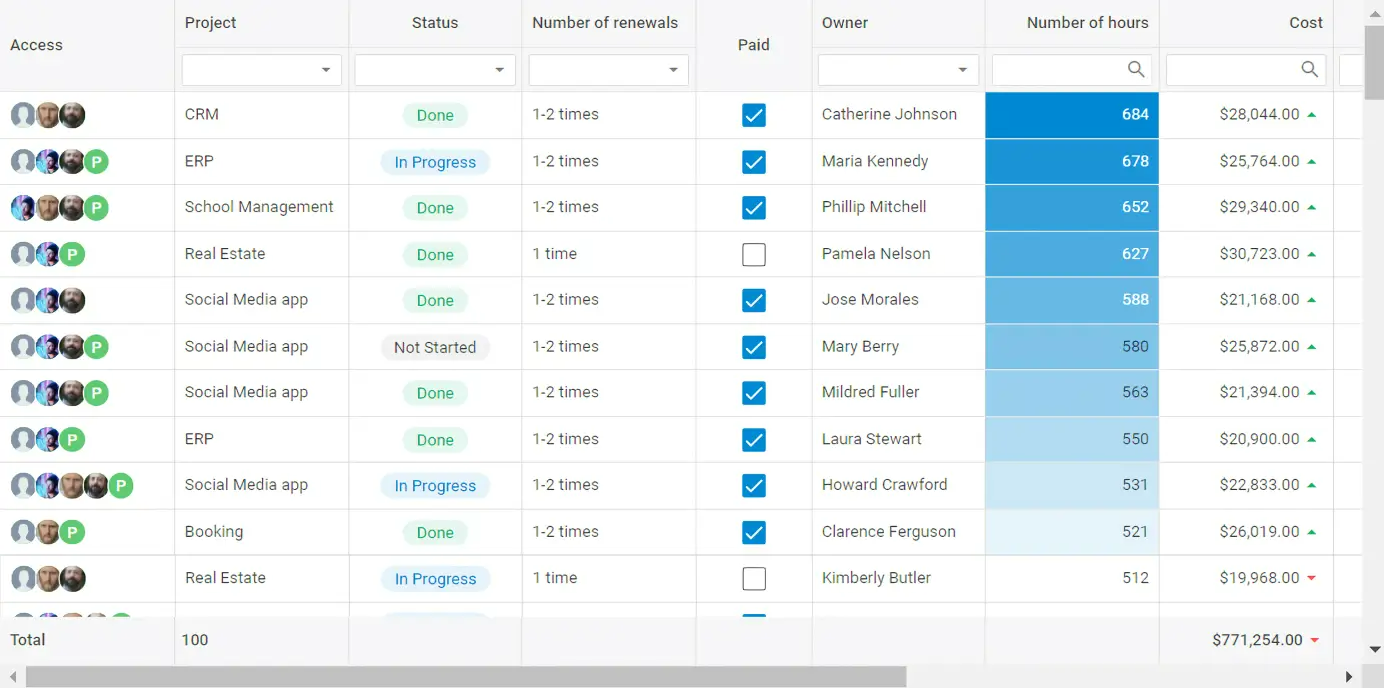The image size is (1384, 688).
Task: Click the Cost column header
Action: coord(1305,23)
